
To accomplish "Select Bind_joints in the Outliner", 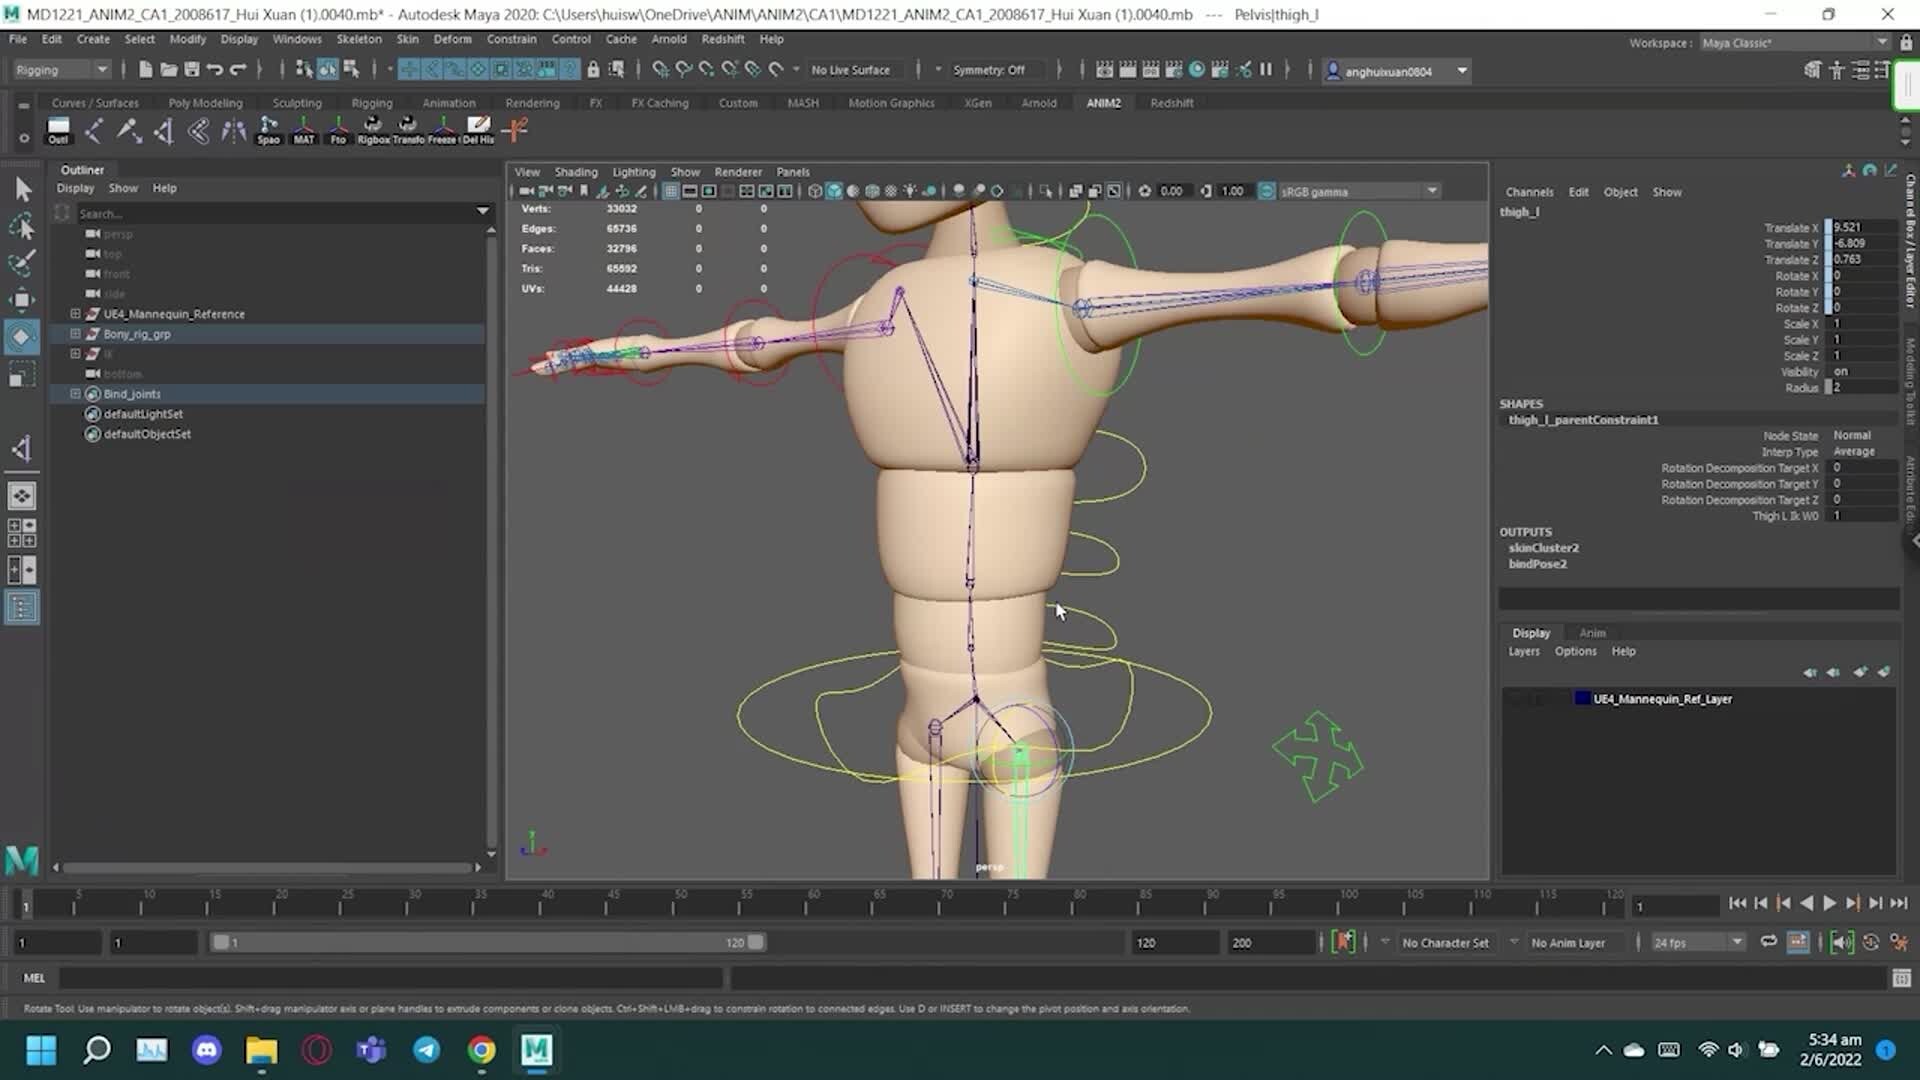I will [131, 393].
